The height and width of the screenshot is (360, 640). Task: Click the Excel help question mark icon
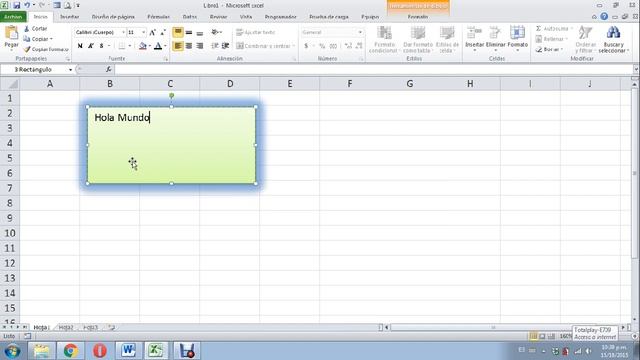point(604,17)
